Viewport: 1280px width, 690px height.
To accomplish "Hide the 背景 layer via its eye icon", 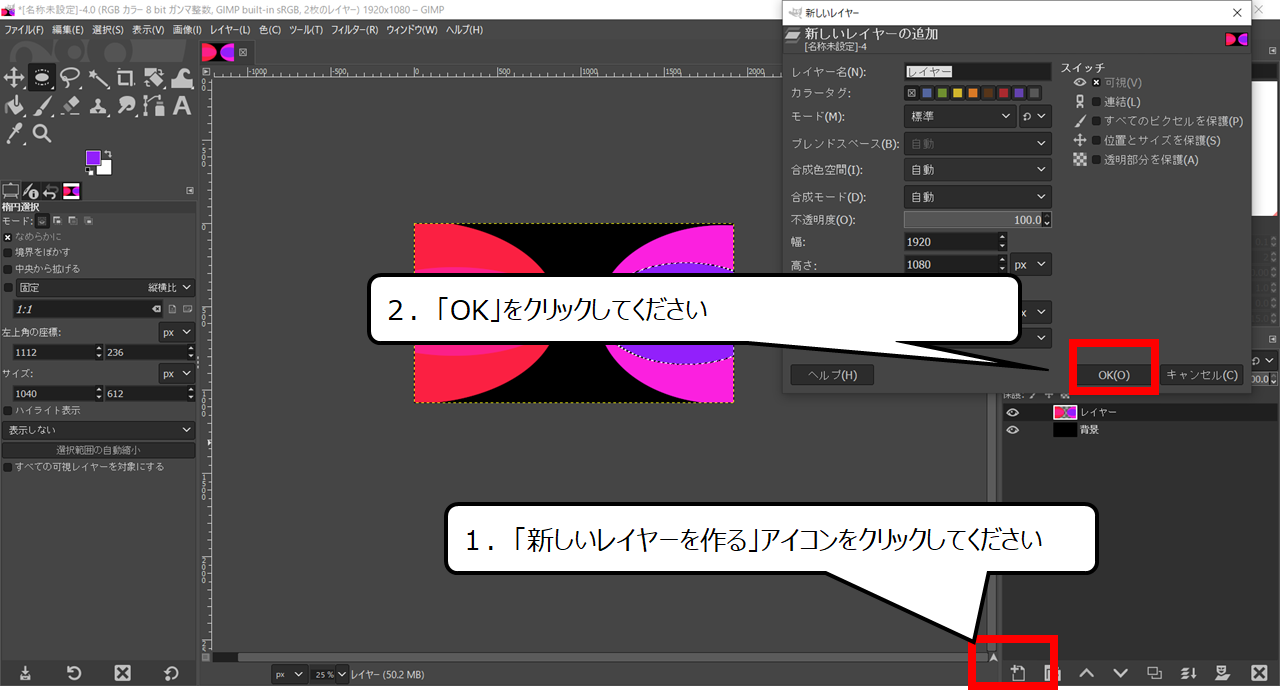I will (x=1013, y=430).
